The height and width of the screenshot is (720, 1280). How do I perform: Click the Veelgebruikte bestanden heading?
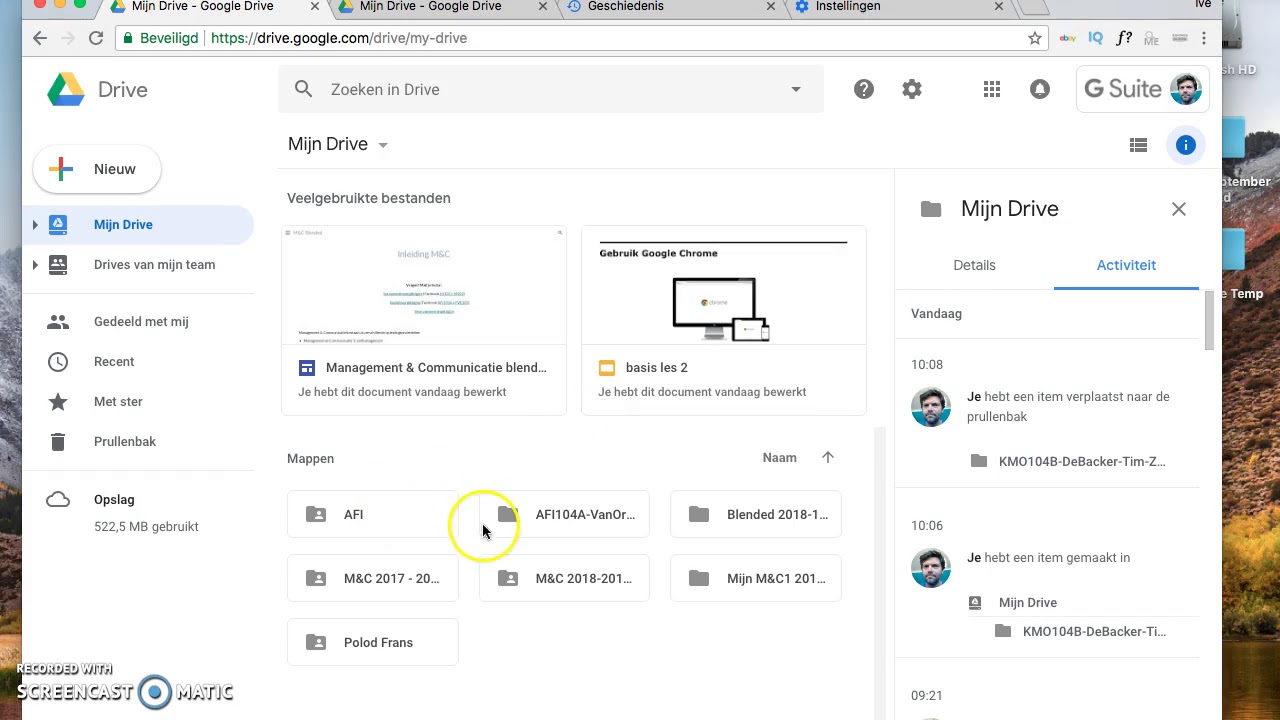pyautogui.click(x=369, y=198)
